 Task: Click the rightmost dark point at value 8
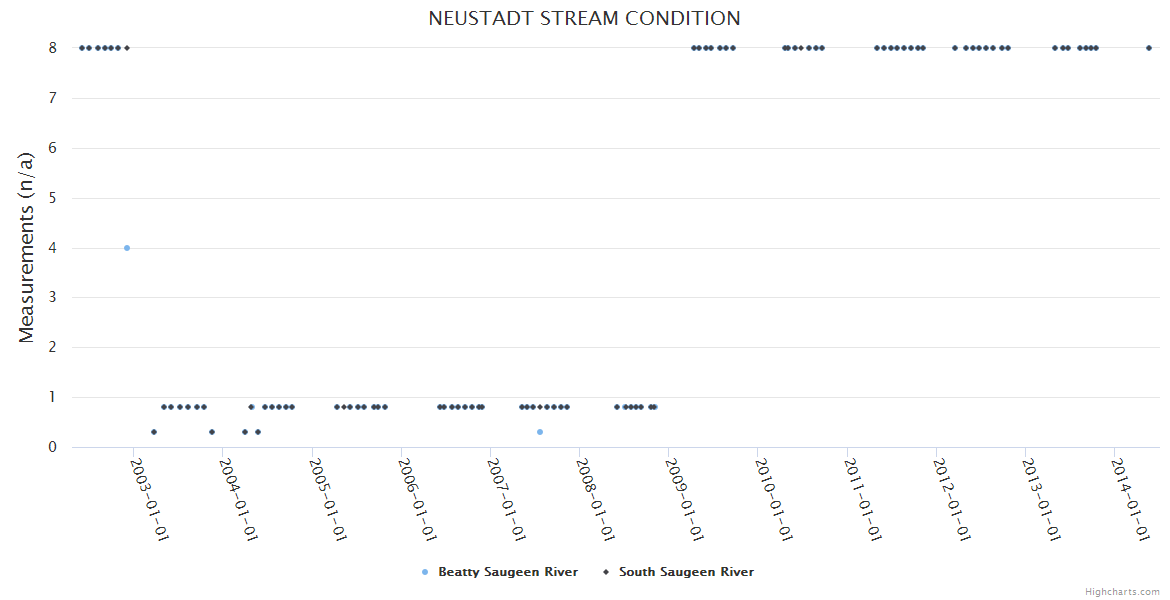pos(1149,48)
